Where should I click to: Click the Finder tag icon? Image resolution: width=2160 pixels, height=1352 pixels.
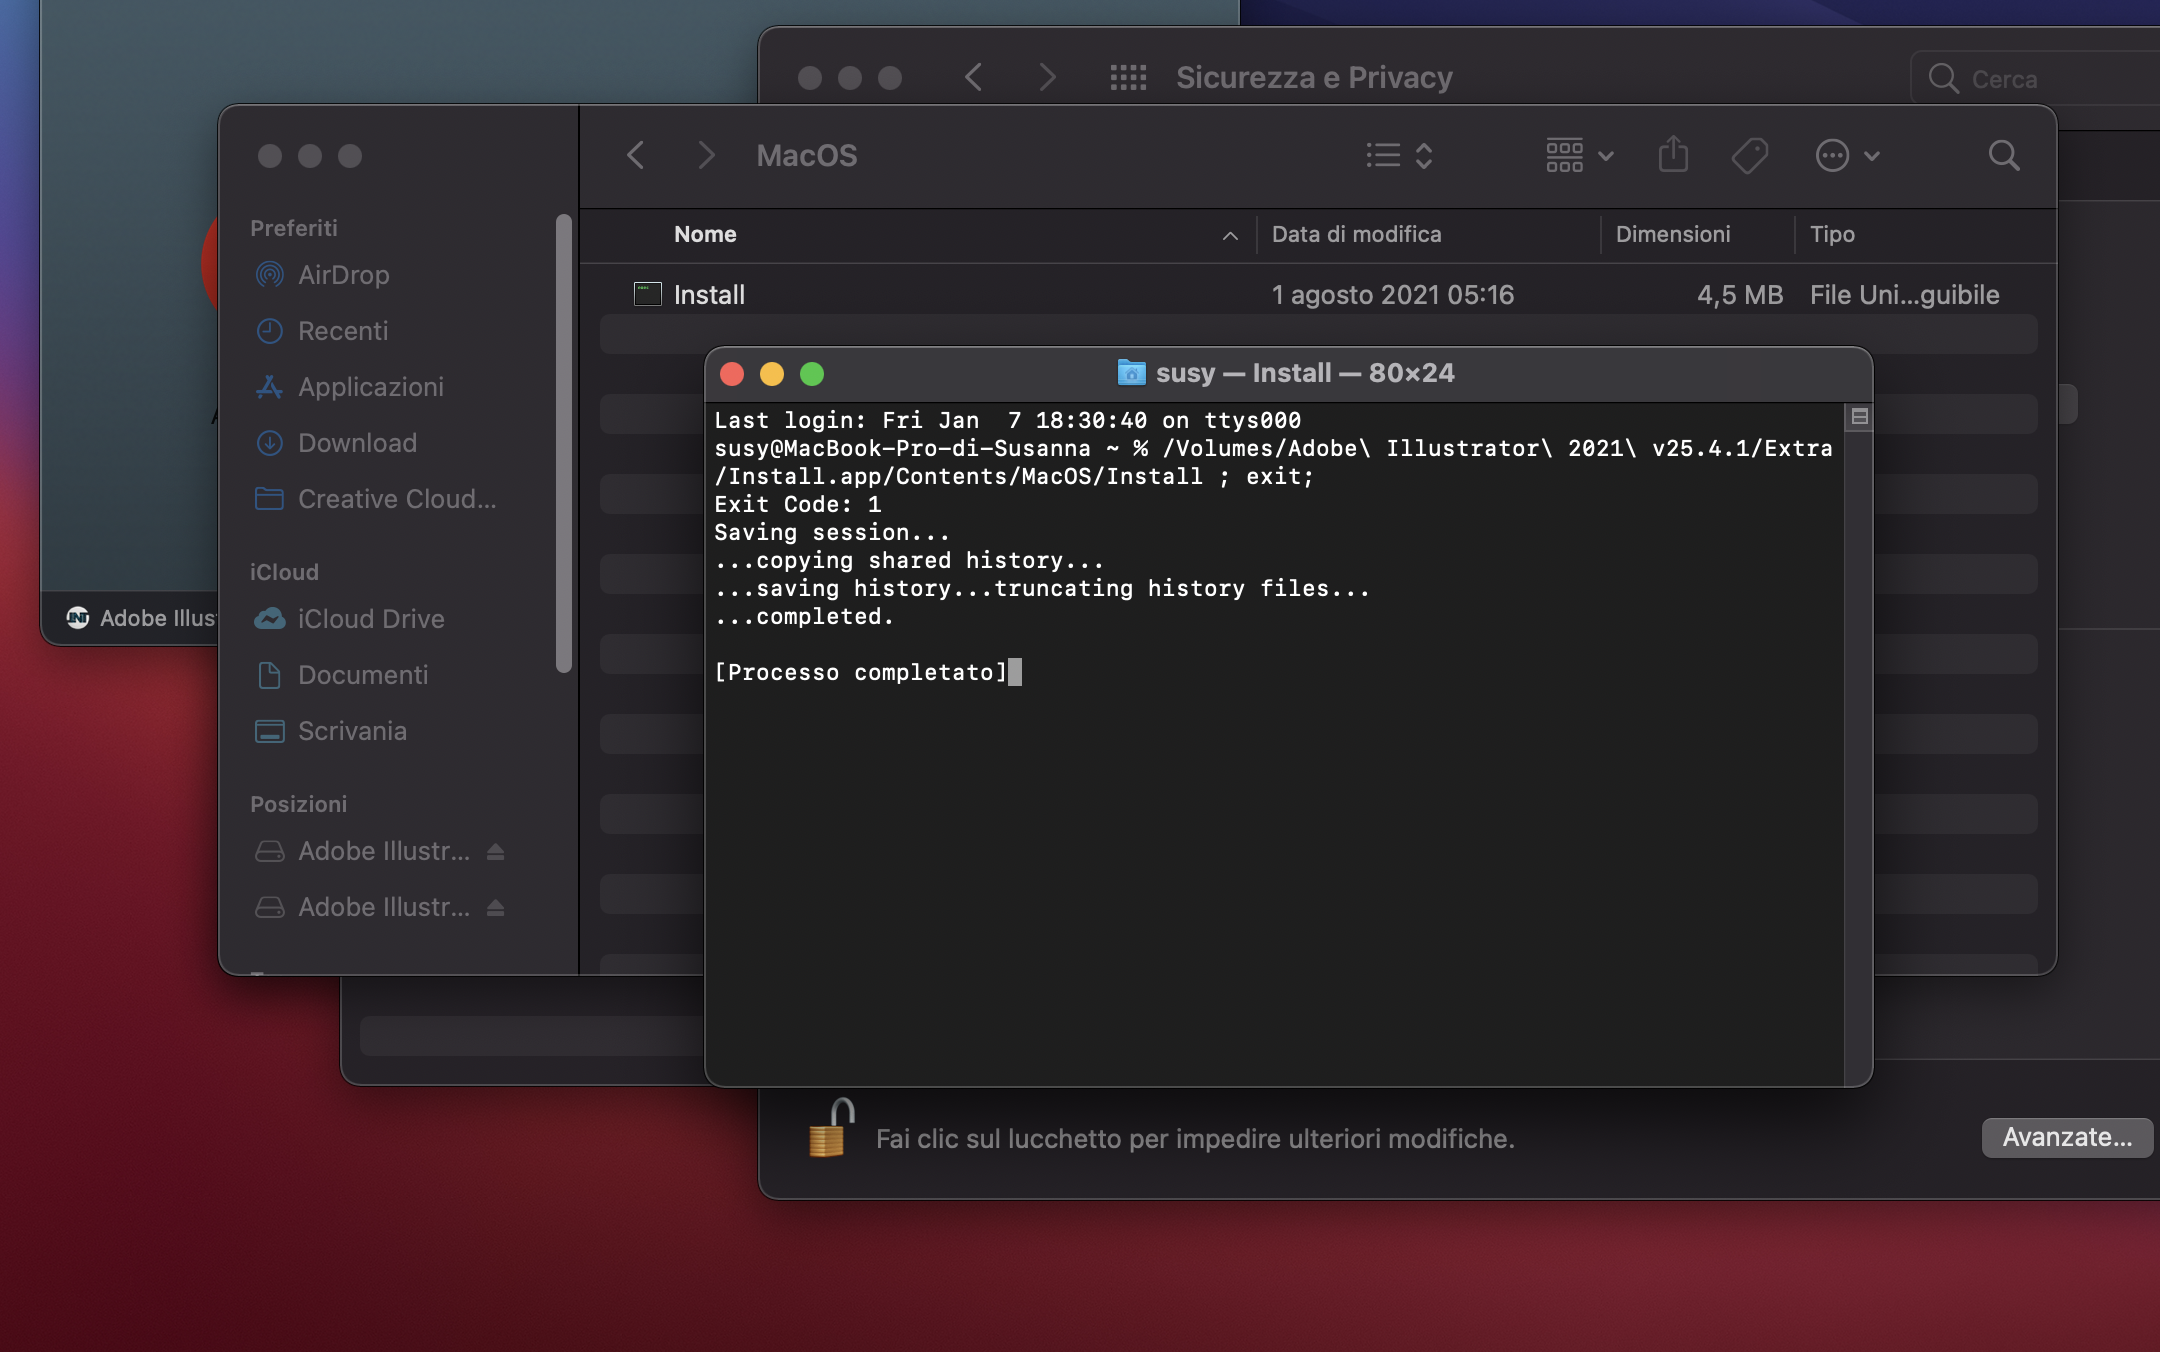pyautogui.click(x=1750, y=155)
